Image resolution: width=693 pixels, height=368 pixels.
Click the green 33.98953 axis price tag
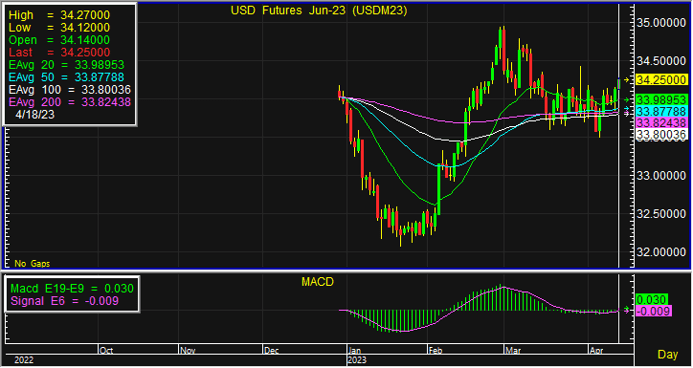pyautogui.click(x=662, y=100)
